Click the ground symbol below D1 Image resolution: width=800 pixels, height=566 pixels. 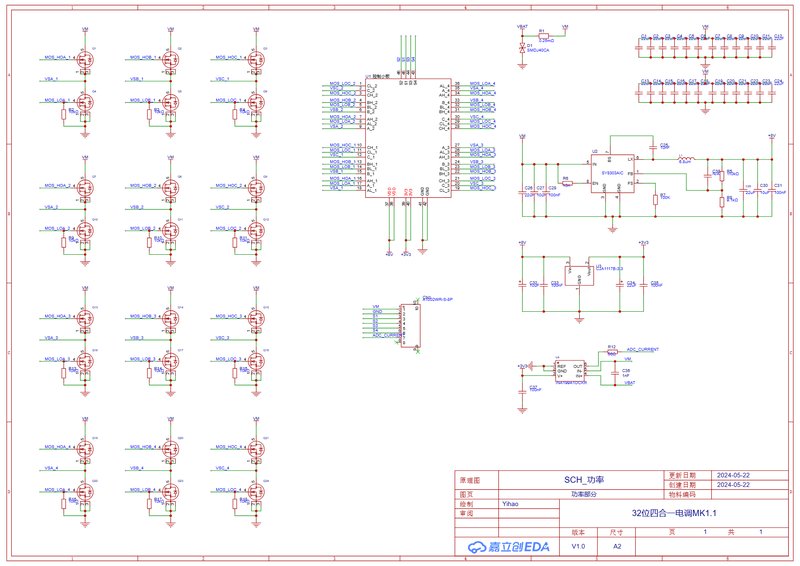coord(522,65)
